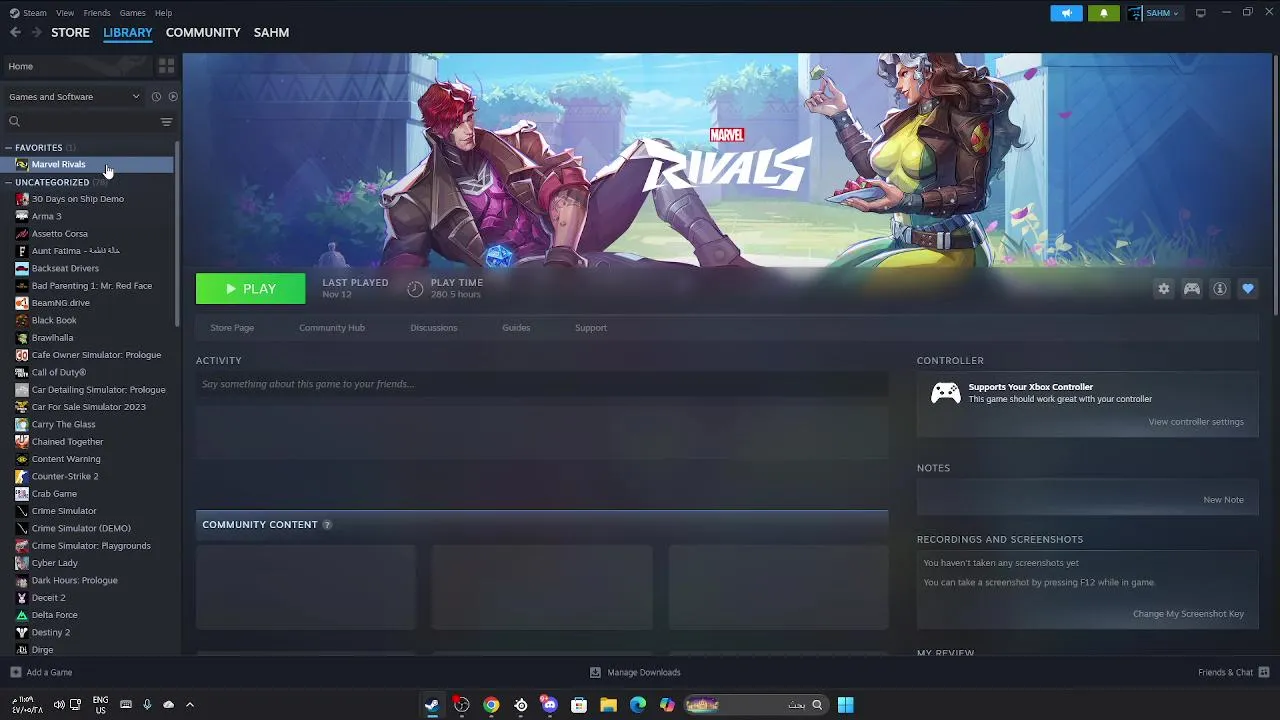Open Community Content help question mark

[x=326, y=525]
